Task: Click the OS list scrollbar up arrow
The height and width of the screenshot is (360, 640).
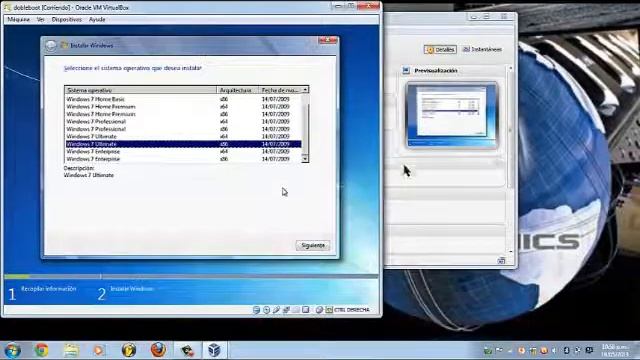Action: click(305, 90)
